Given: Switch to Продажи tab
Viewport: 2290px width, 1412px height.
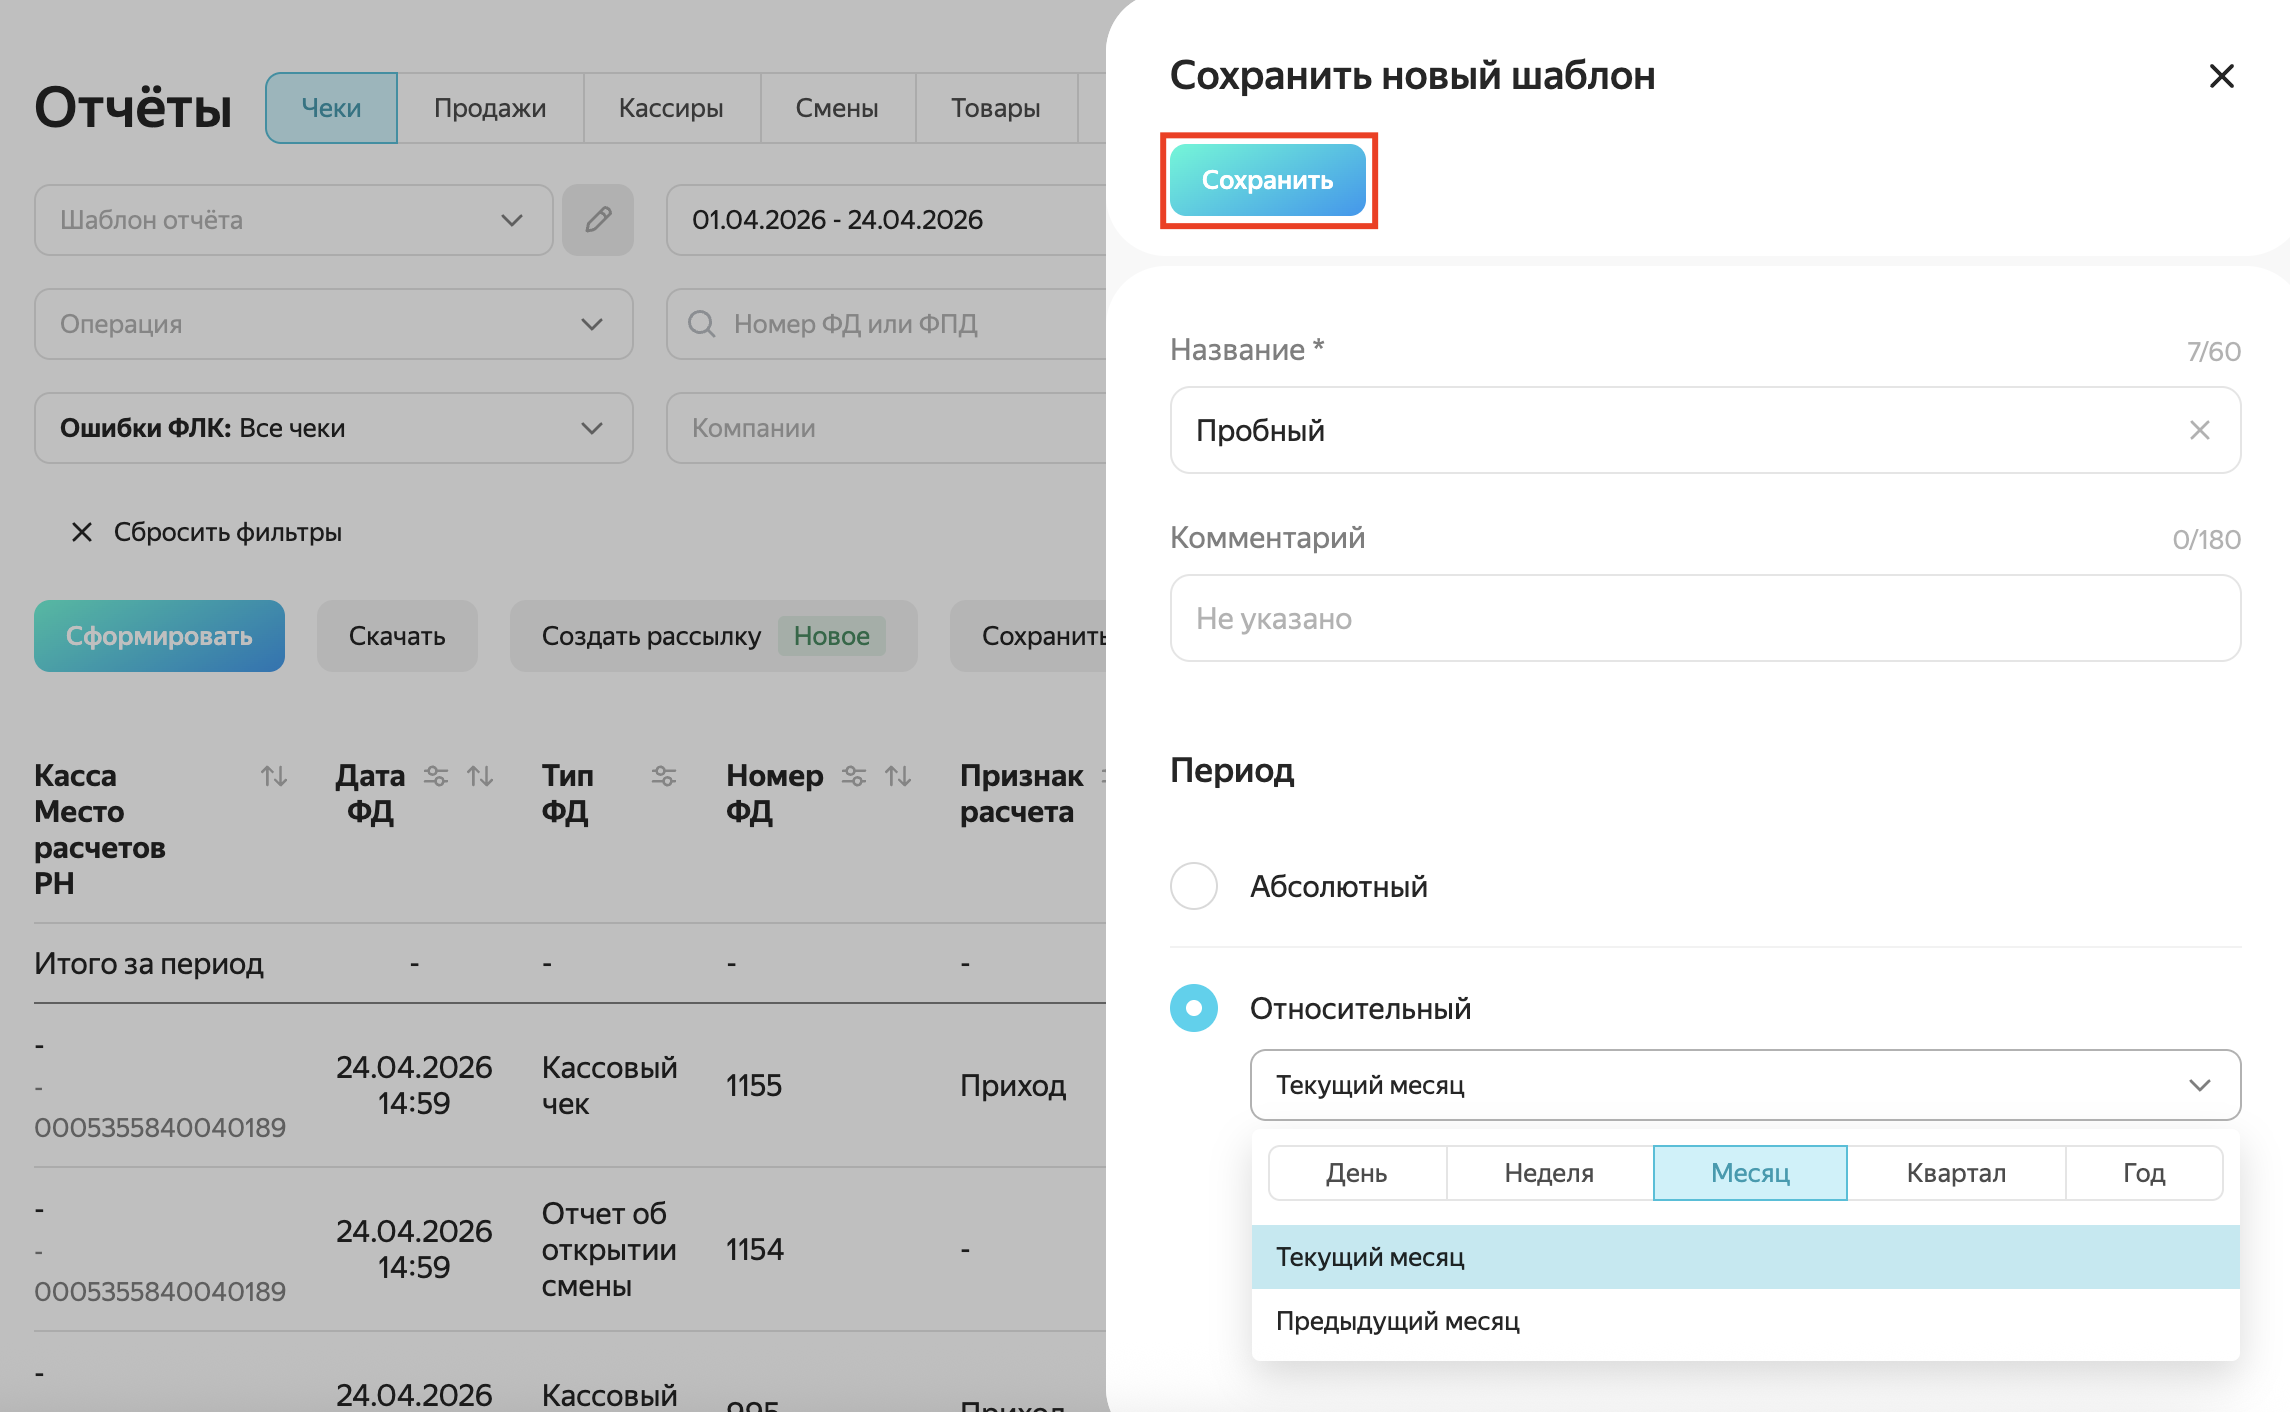Looking at the screenshot, I should coord(490,108).
